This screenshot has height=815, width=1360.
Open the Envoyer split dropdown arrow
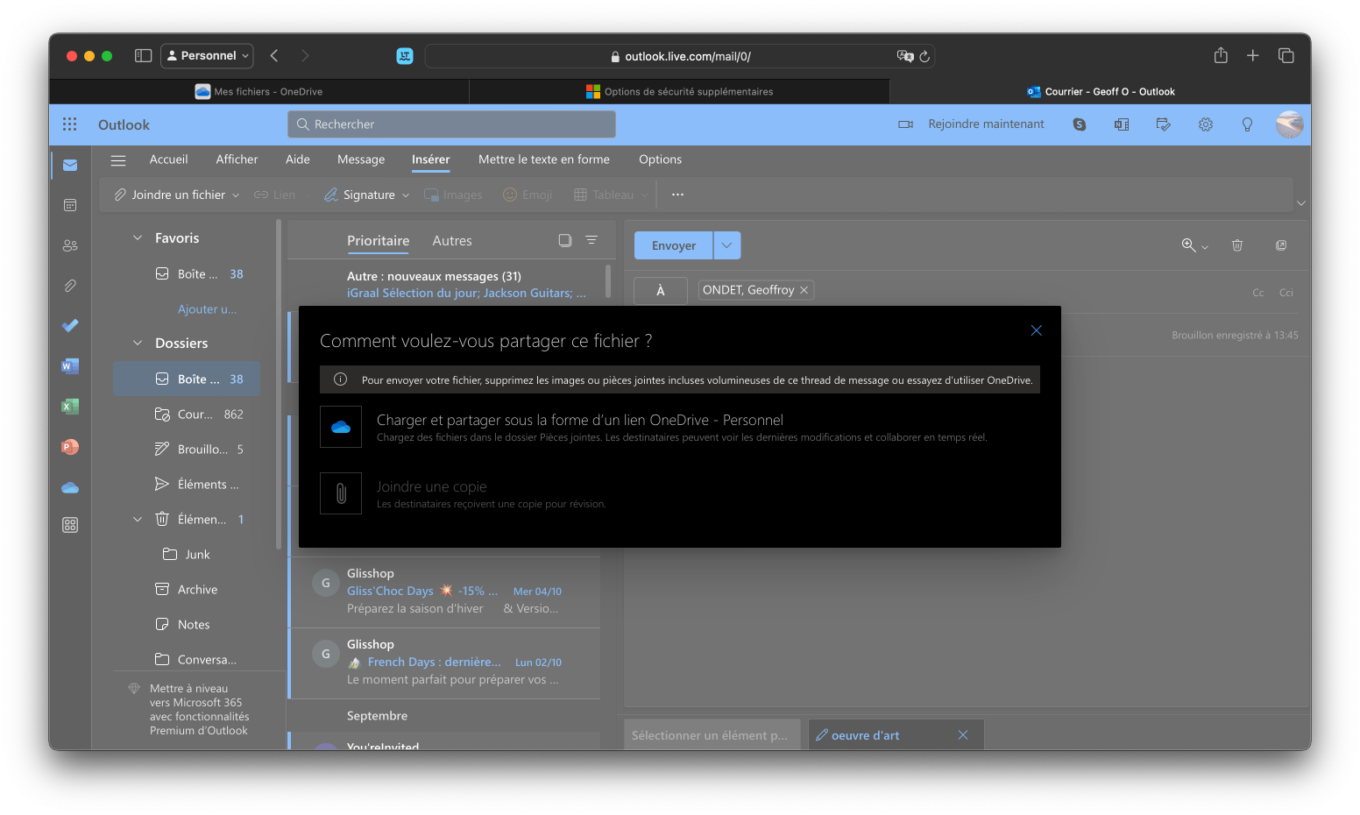(727, 245)
